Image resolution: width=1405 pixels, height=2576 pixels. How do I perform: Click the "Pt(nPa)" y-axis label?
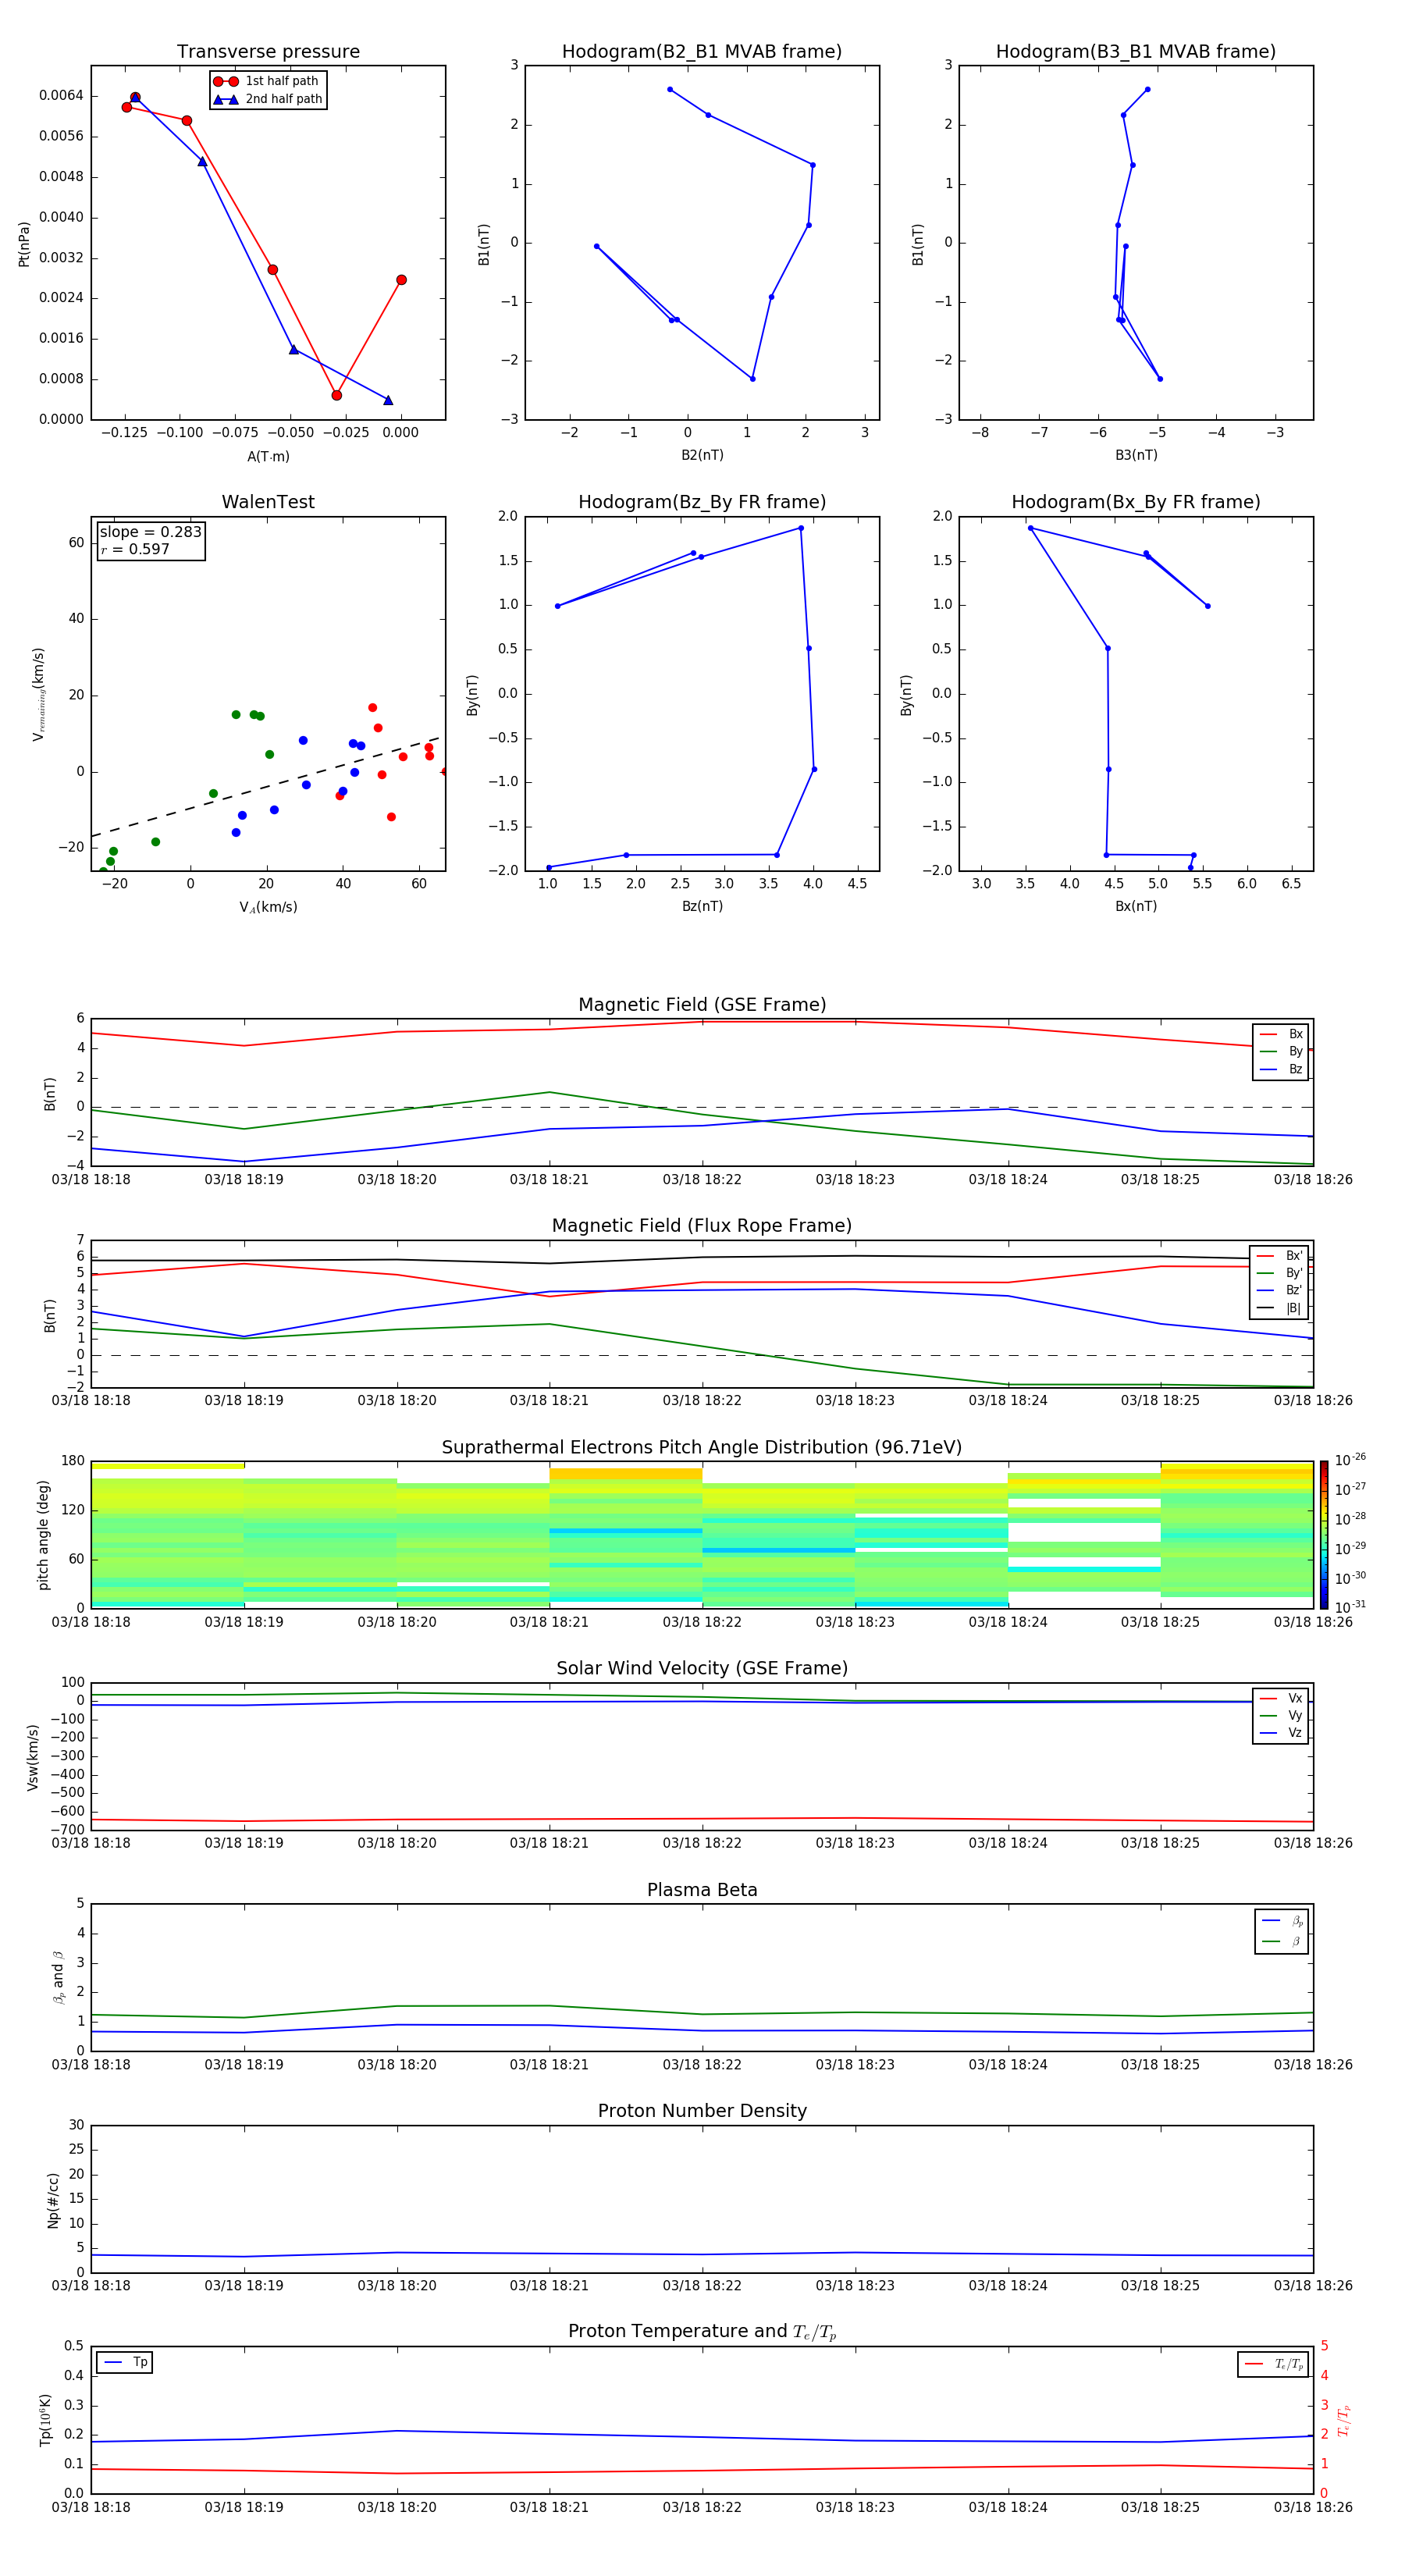[x=24, y=244]
